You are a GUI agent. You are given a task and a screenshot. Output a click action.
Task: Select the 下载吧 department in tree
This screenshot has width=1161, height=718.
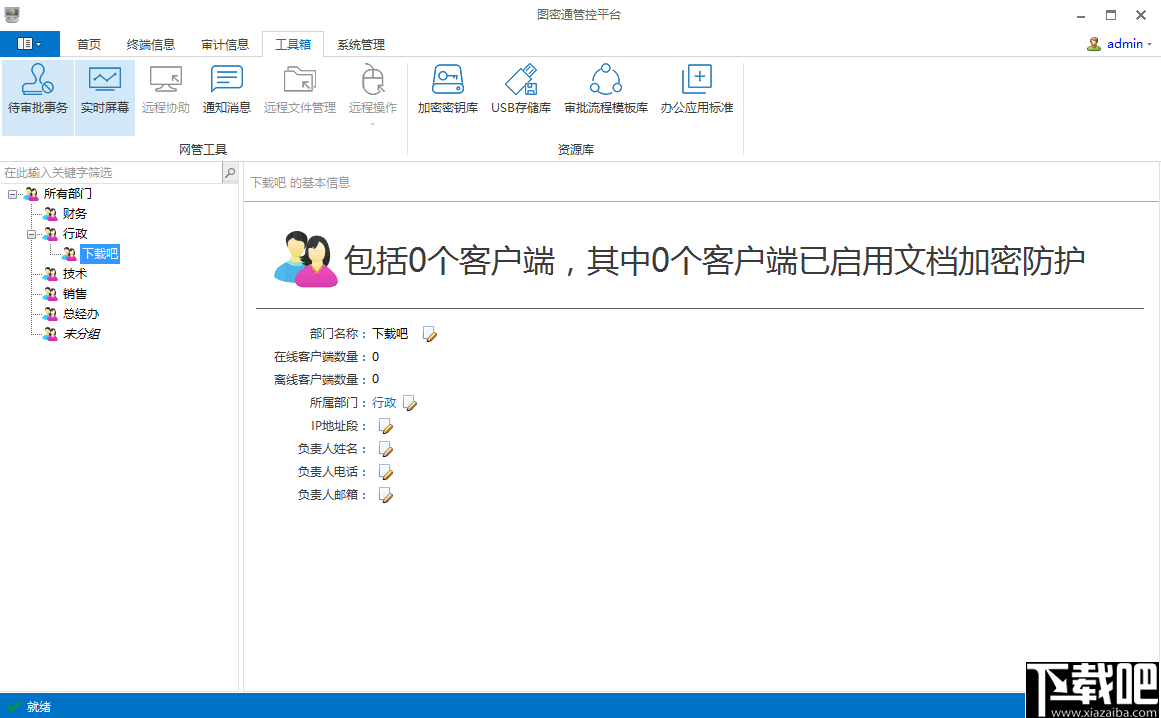100,253
